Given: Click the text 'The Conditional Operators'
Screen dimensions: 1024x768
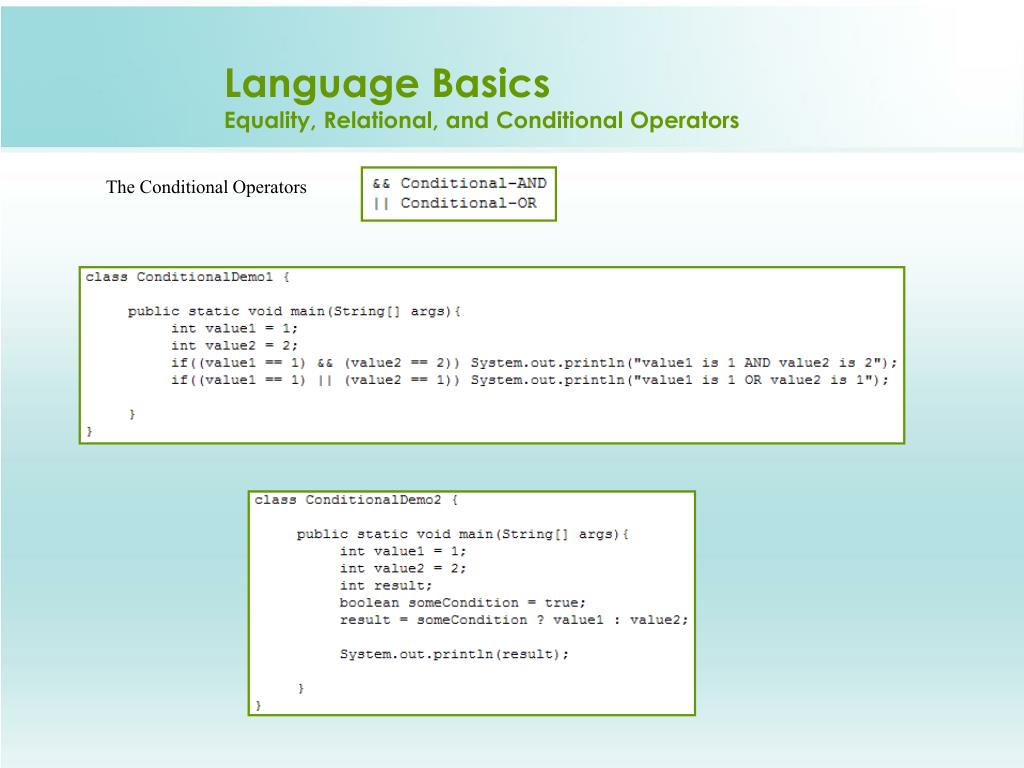Looking at the screenshot, I should [206, 187].
